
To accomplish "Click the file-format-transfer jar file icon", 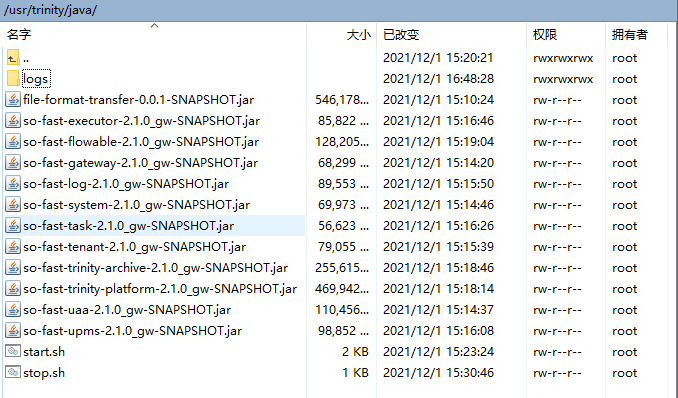I will click(13, 100).
